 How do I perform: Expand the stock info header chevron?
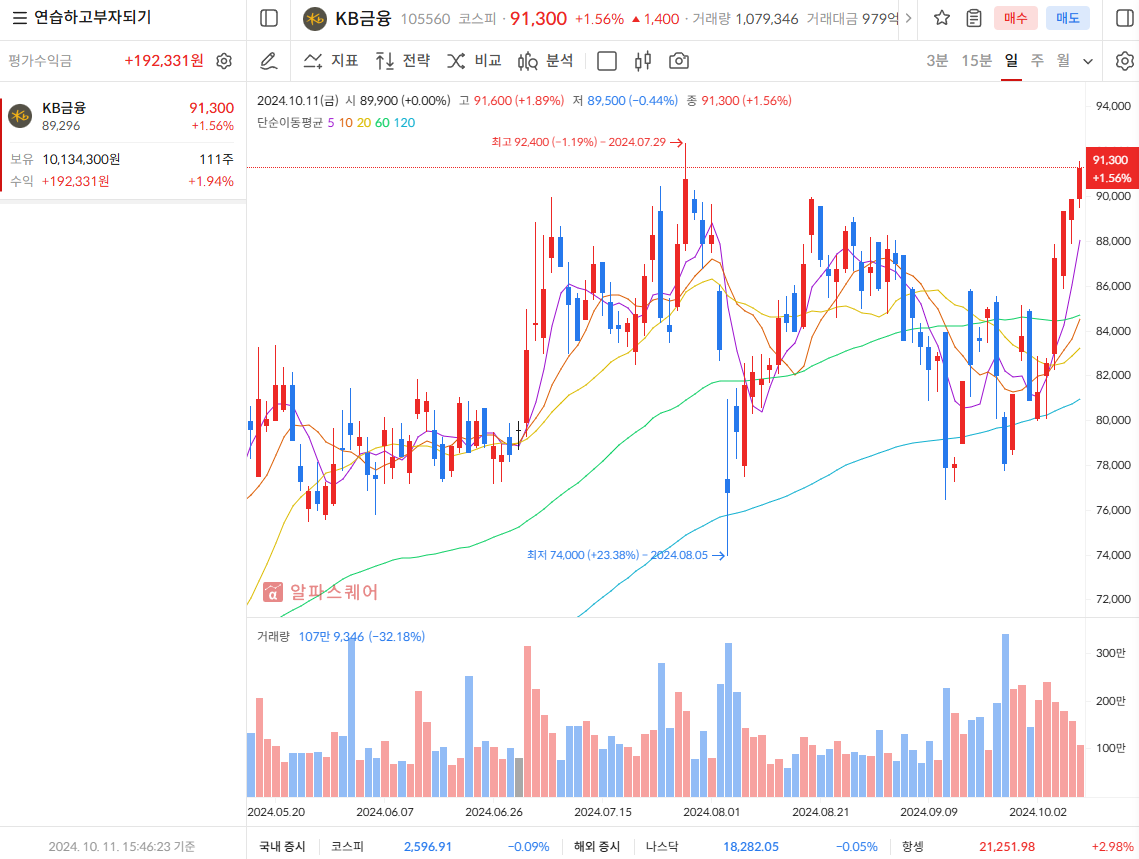pyautogui.click(x=908, y=18)
